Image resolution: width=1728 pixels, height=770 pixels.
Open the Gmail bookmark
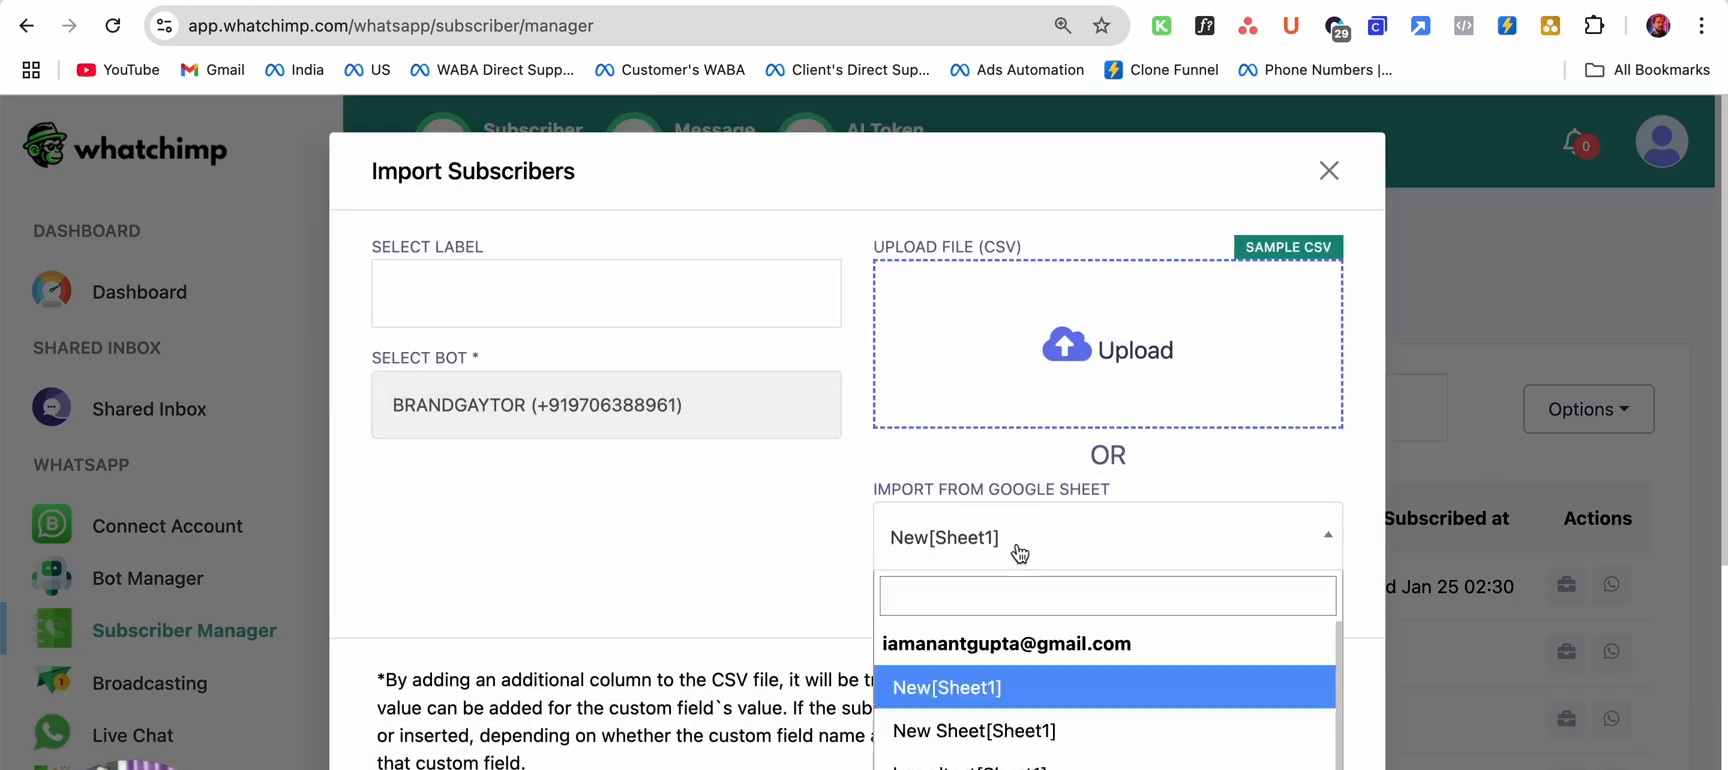pyautogui.click(x=212, y=70)
